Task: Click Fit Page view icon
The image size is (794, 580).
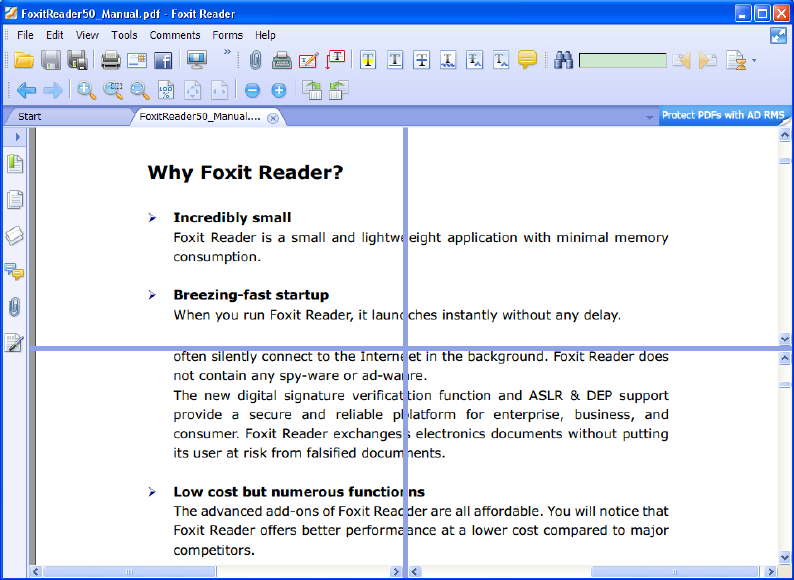Action: click(x=192, y=90)
